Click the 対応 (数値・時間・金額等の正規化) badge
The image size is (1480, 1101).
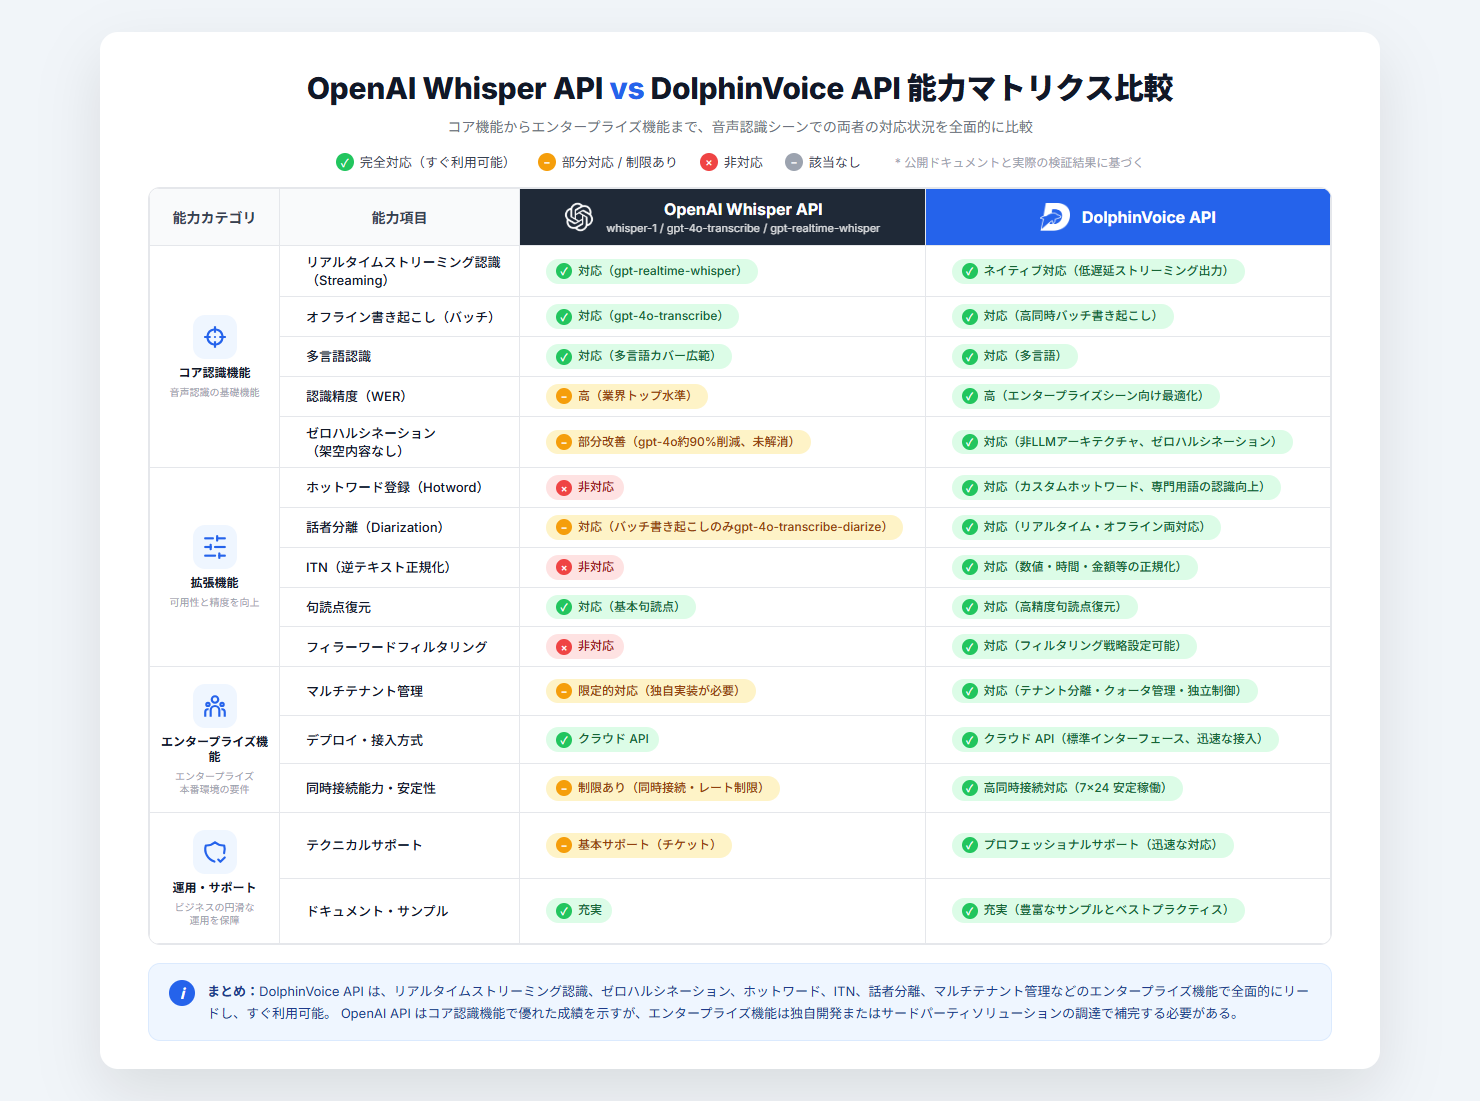[1074, 568]
